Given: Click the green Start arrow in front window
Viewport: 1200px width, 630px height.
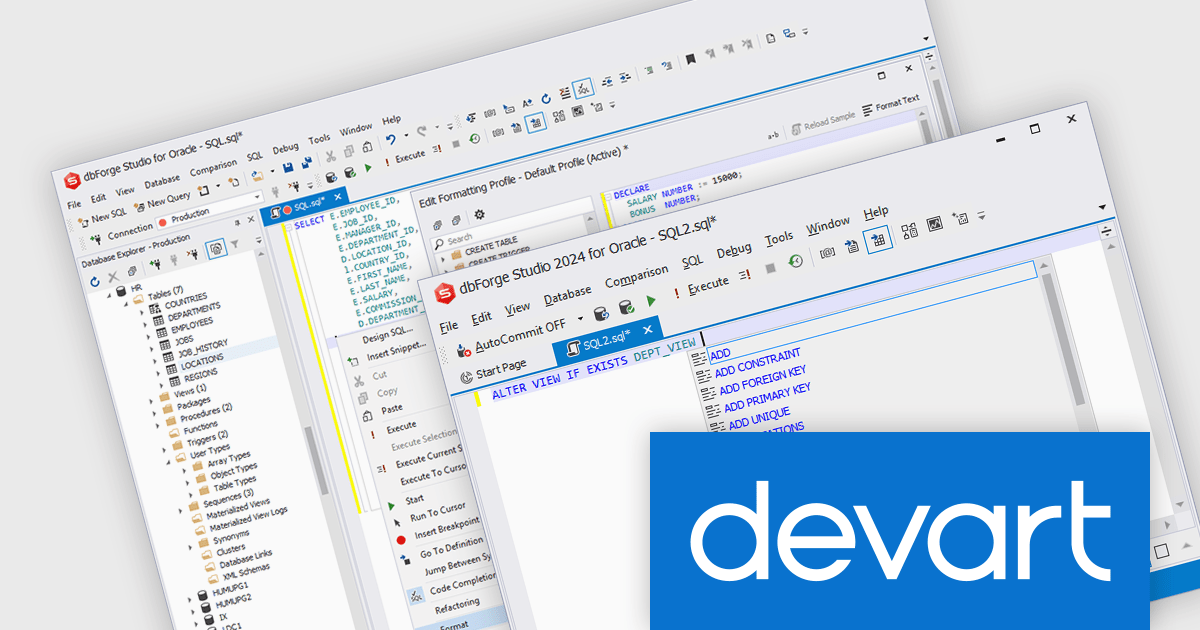Looking at the screenshot, I should [652, 299].
